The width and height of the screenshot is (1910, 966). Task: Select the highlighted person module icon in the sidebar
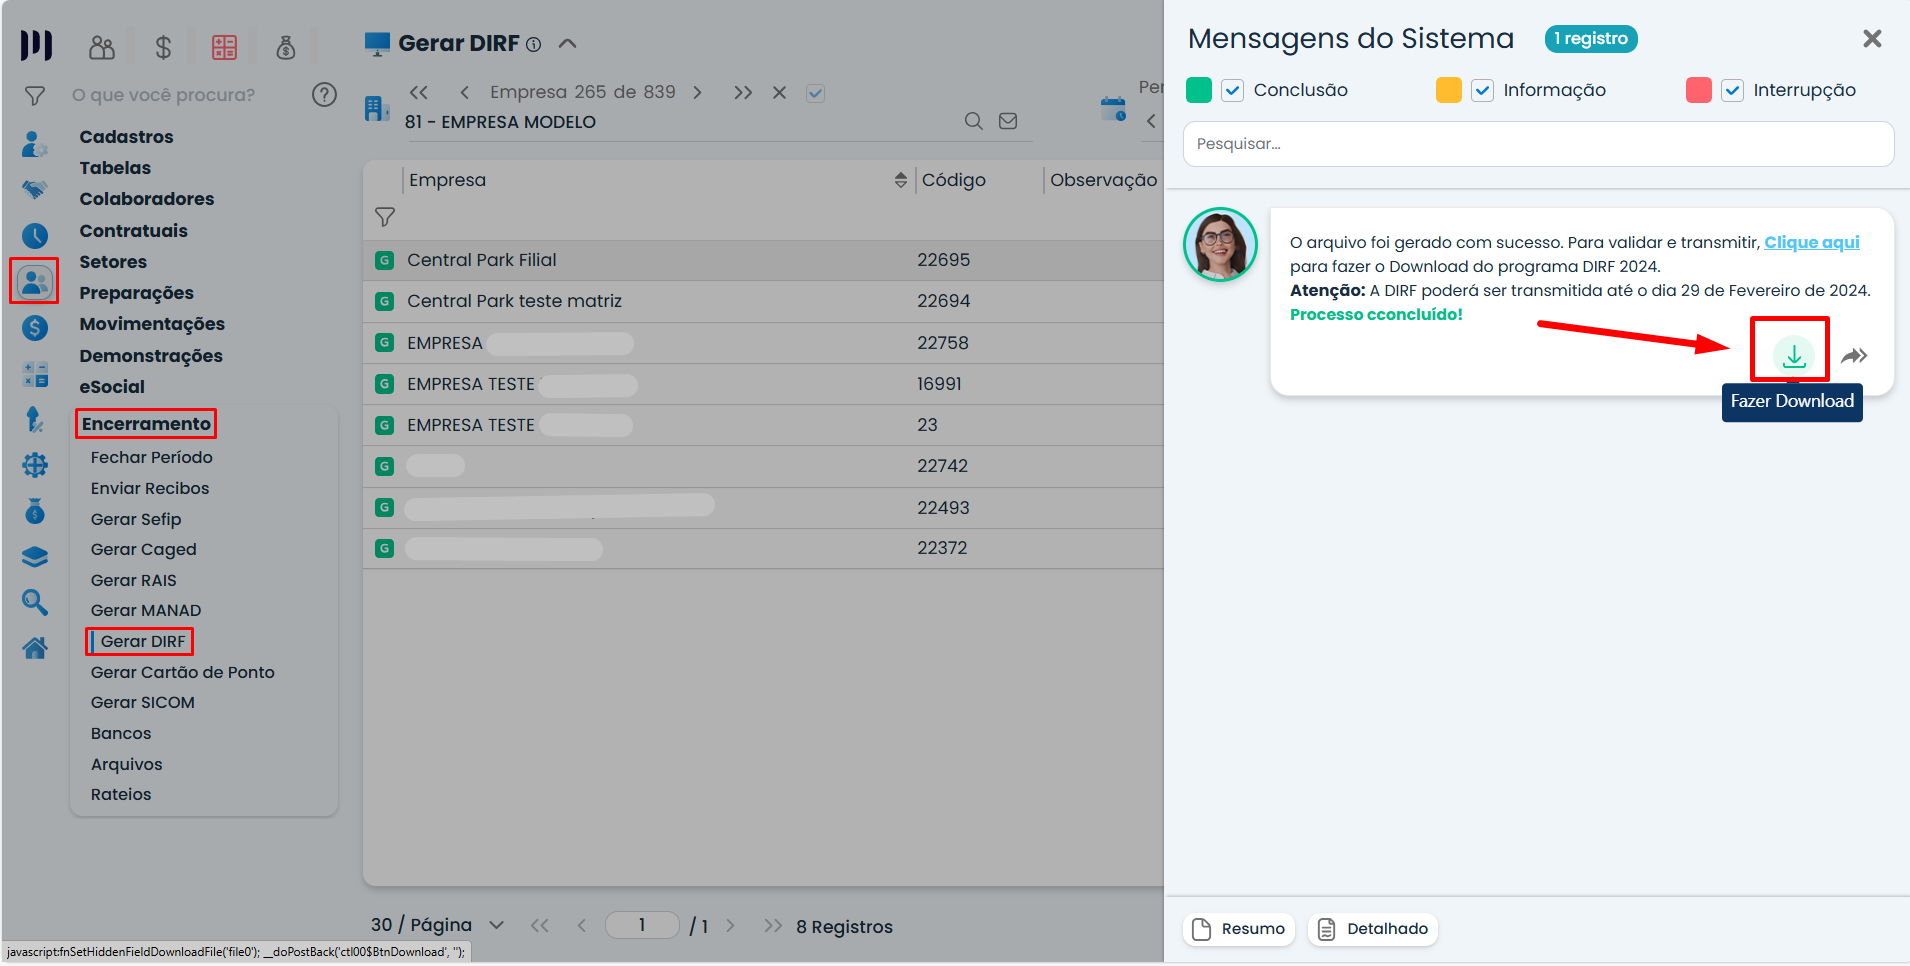35,281
